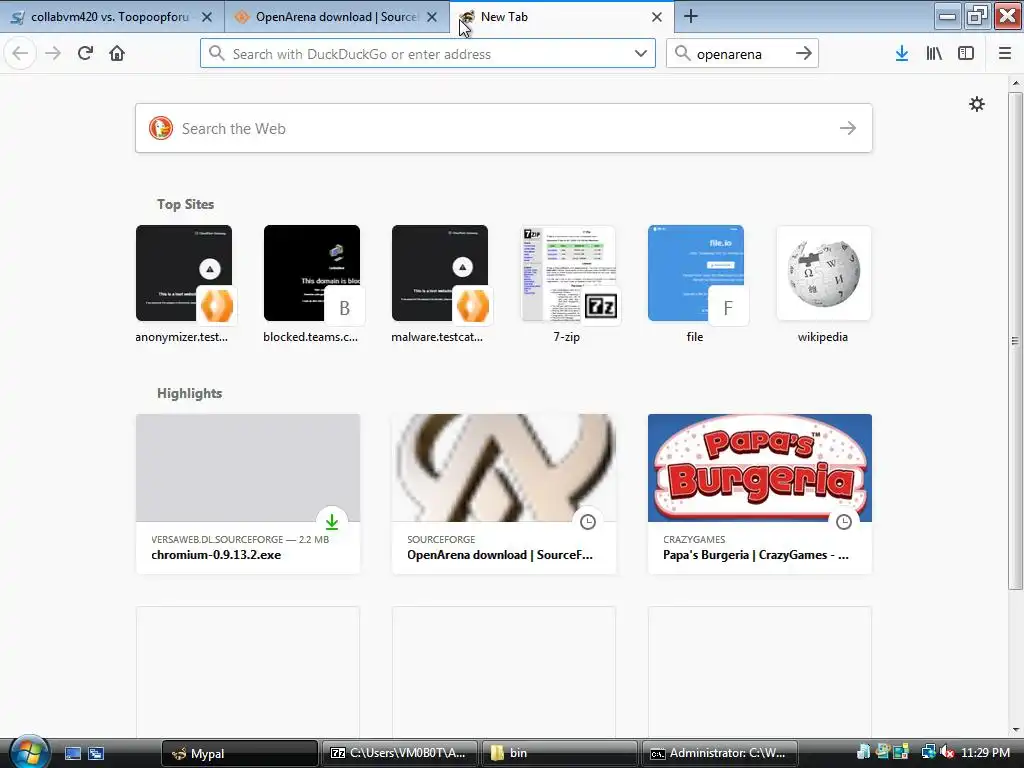Viewport: 1024px width, 768px height.
Task: Click the search bar magnifier icon
Action: click(682, 54)
